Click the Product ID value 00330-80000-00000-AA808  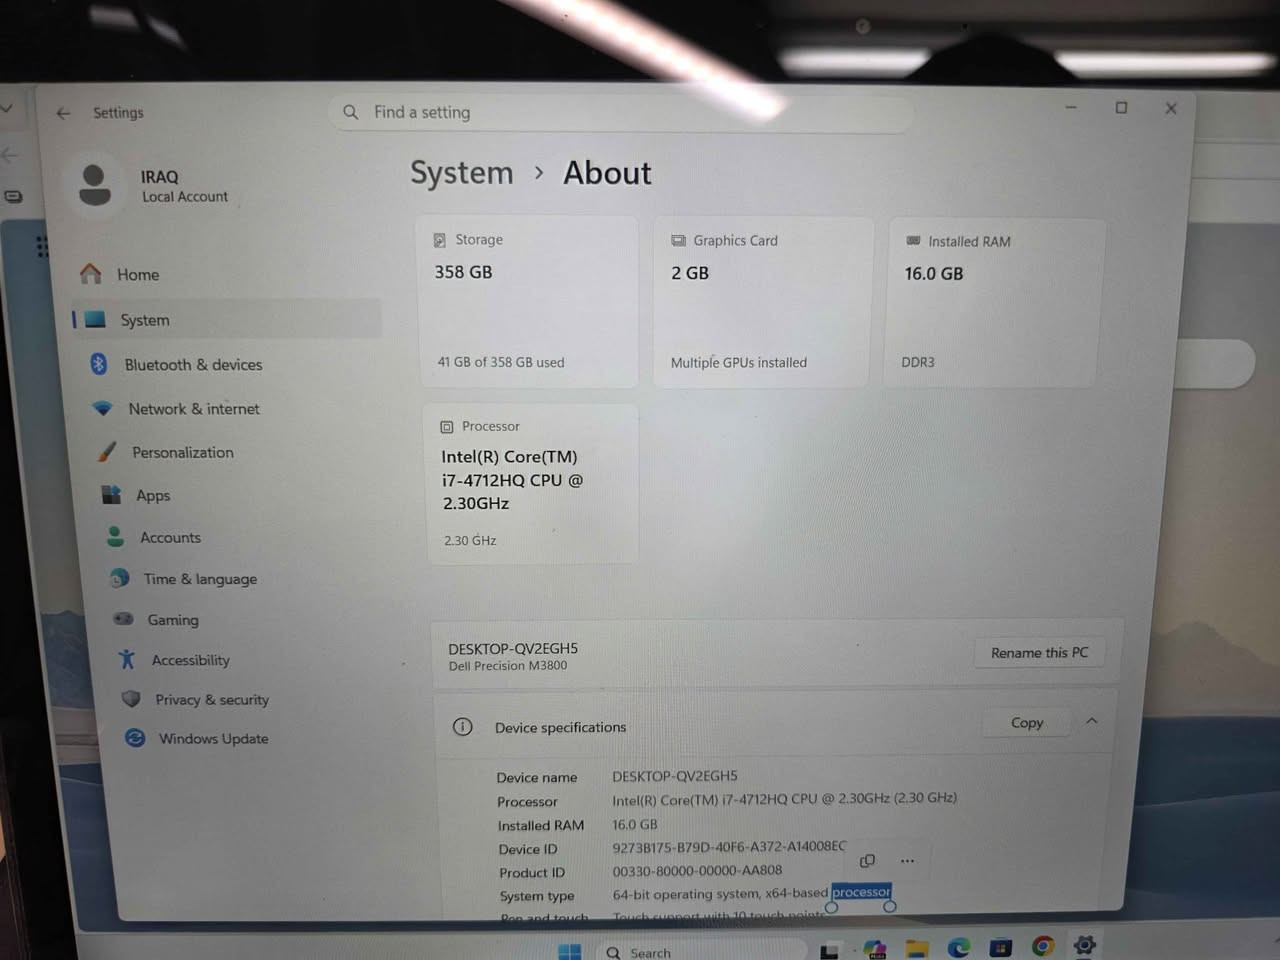point(697,870)
